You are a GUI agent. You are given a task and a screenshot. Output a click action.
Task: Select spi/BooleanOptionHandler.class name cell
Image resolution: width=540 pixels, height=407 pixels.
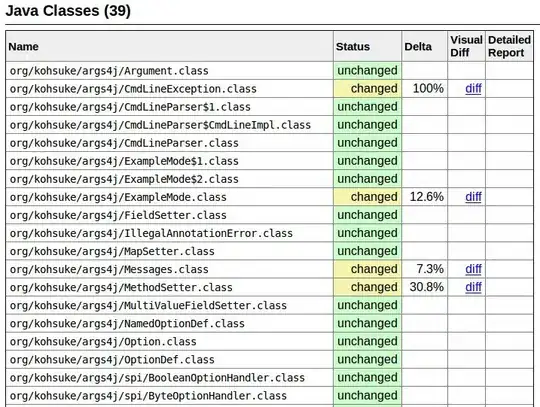tap(169, 377)
